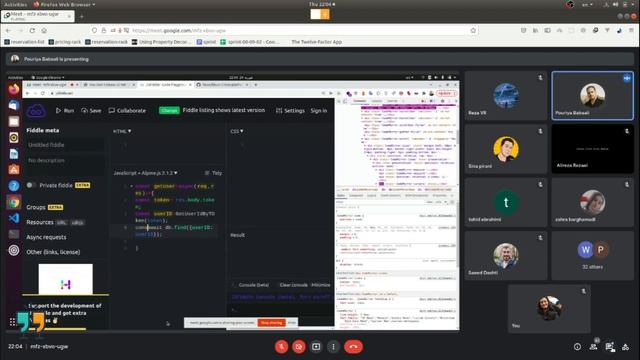This screenshot has height=360, width=640.
Task: Click the Run button in JSFiddle
Action: click(x=65, y=111)
